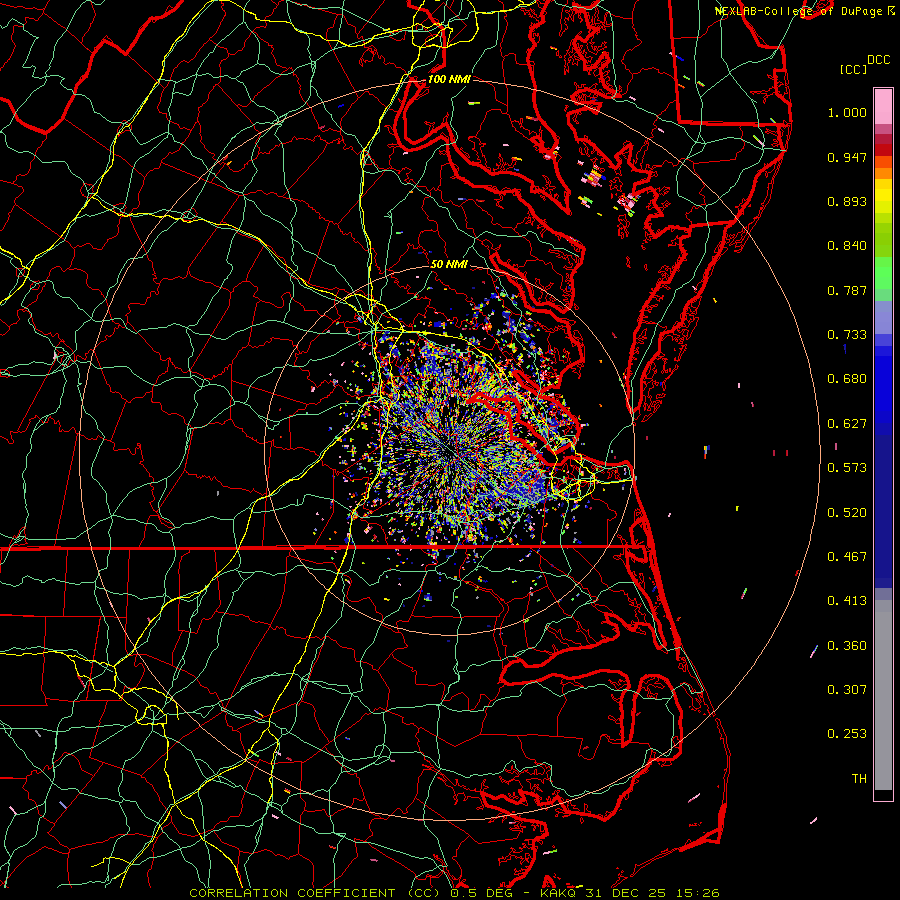Click the 0.573 color scale value
This screenshot has width=900, height=900.
click(847, 468)
